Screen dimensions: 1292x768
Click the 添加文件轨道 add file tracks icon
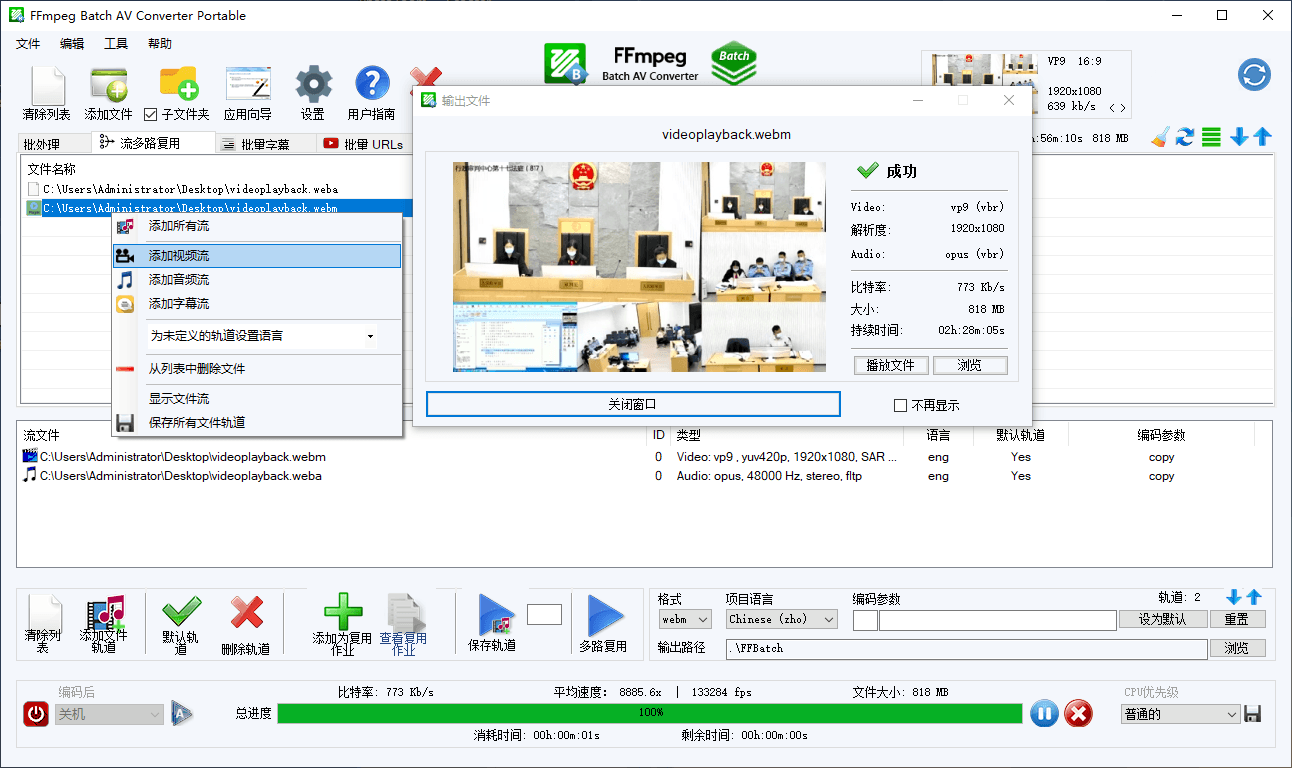click(104, 615)
